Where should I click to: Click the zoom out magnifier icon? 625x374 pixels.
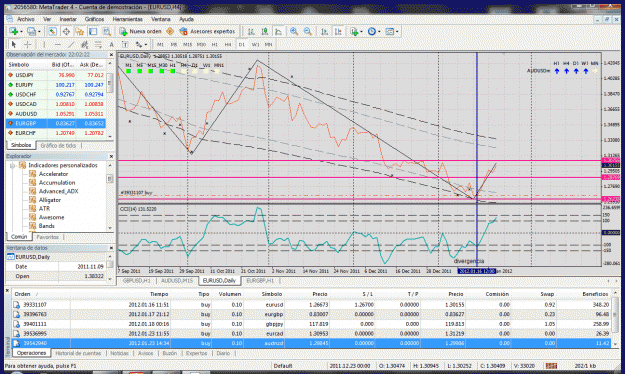308,31
